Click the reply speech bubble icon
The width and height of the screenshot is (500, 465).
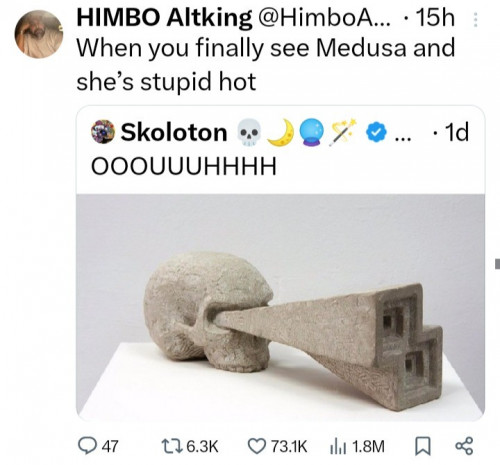[x=87, y=446]
